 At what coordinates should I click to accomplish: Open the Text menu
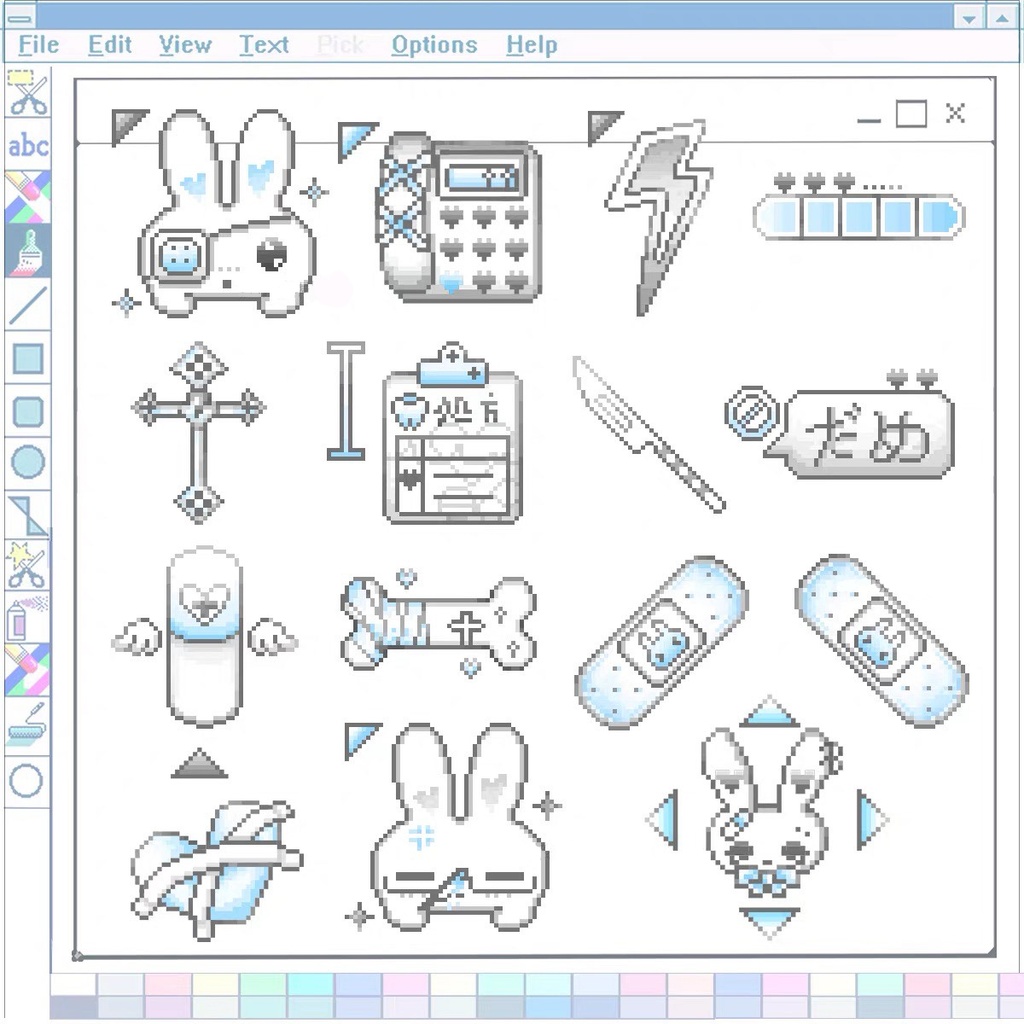click(263, 45)
